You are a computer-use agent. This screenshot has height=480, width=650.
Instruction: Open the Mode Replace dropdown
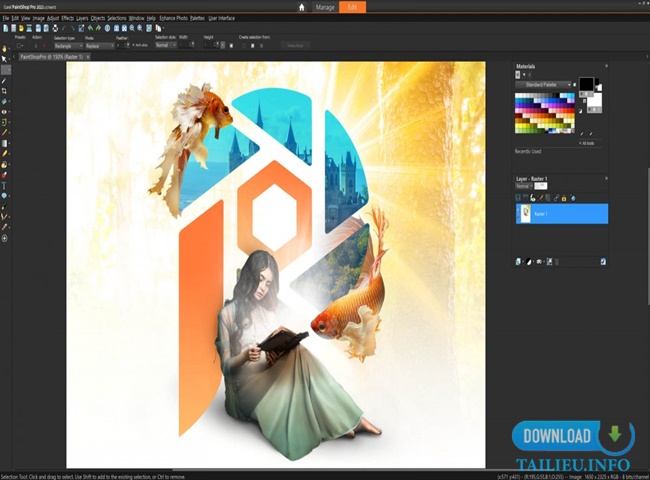pyautogui.click(x=99, y=46)
